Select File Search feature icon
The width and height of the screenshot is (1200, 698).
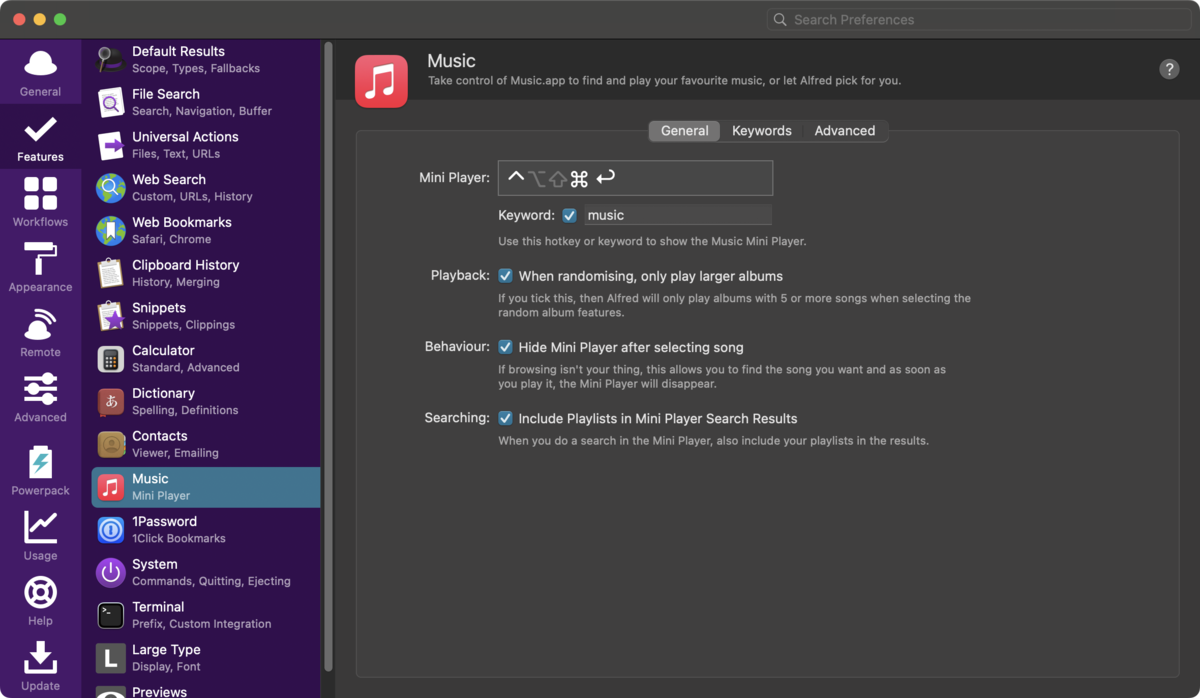pos(110,102)
